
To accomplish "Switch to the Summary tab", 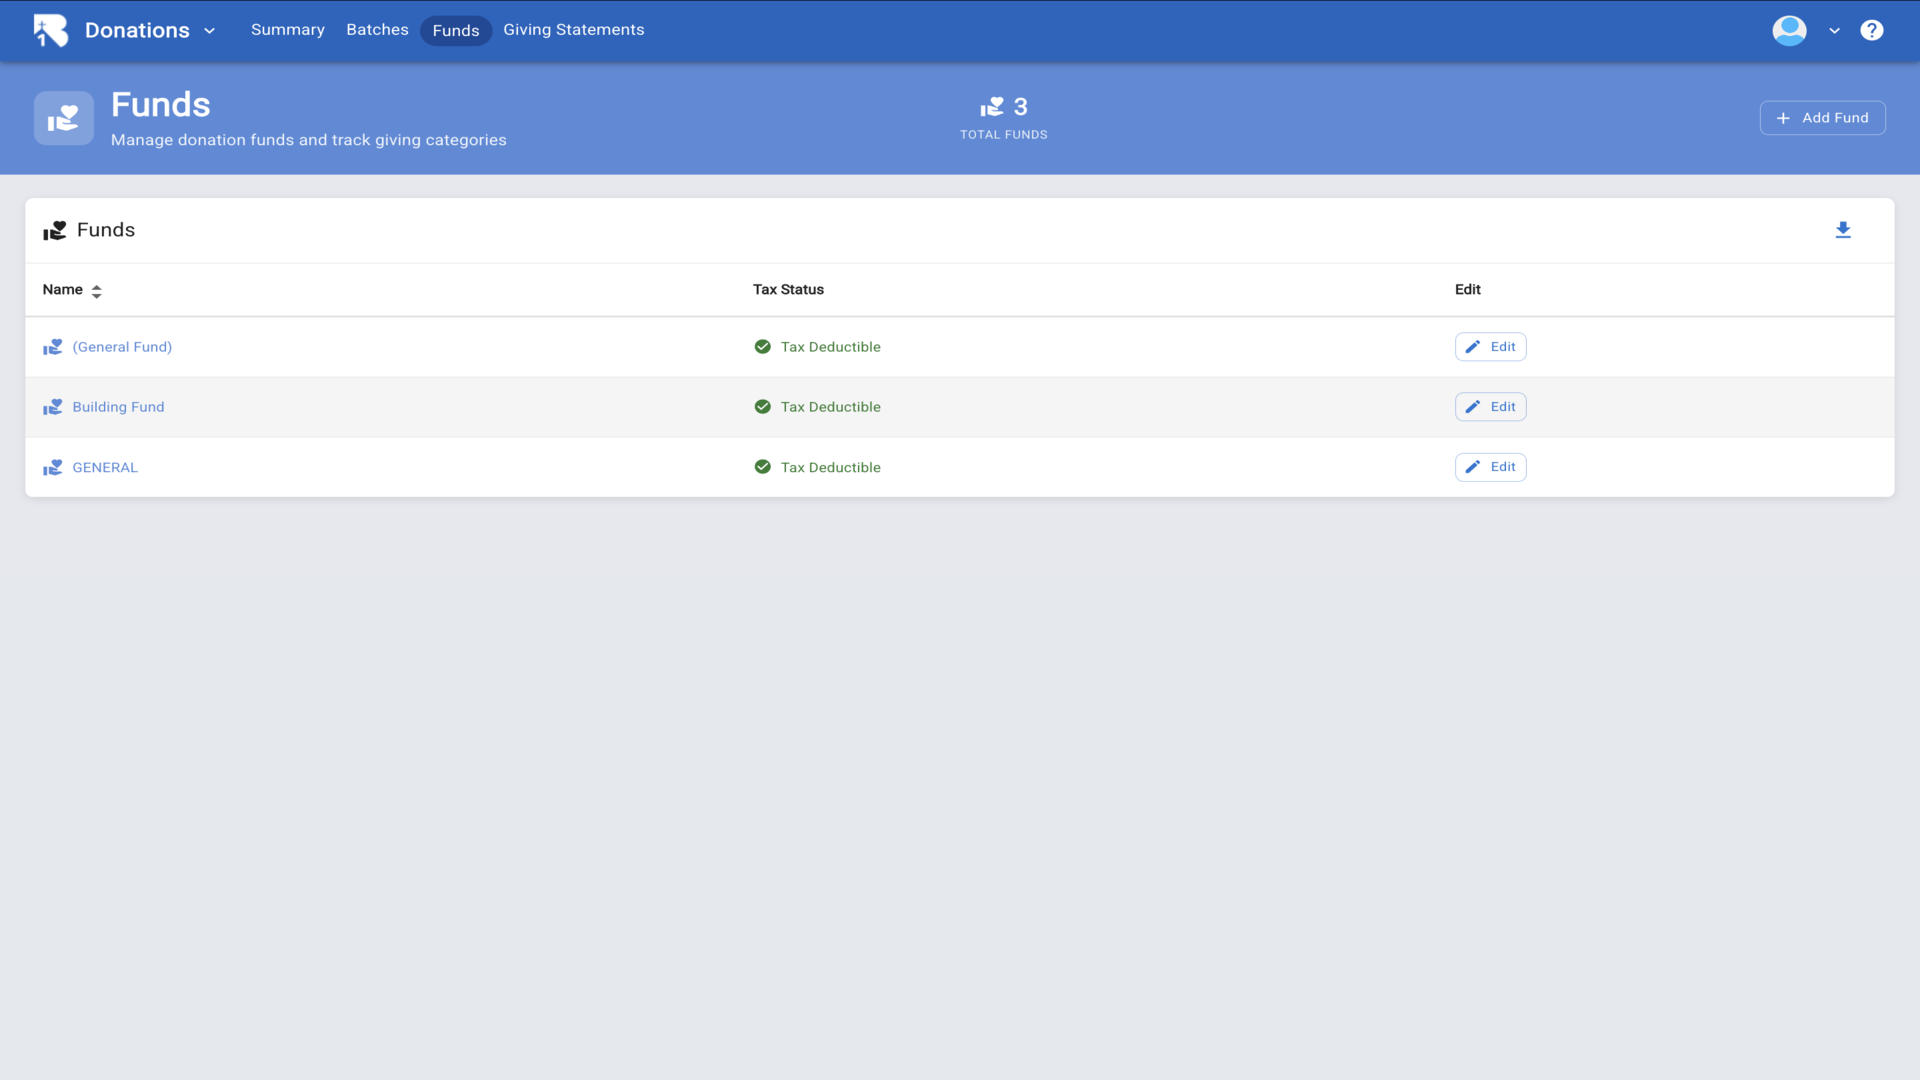I will [287, 30].
